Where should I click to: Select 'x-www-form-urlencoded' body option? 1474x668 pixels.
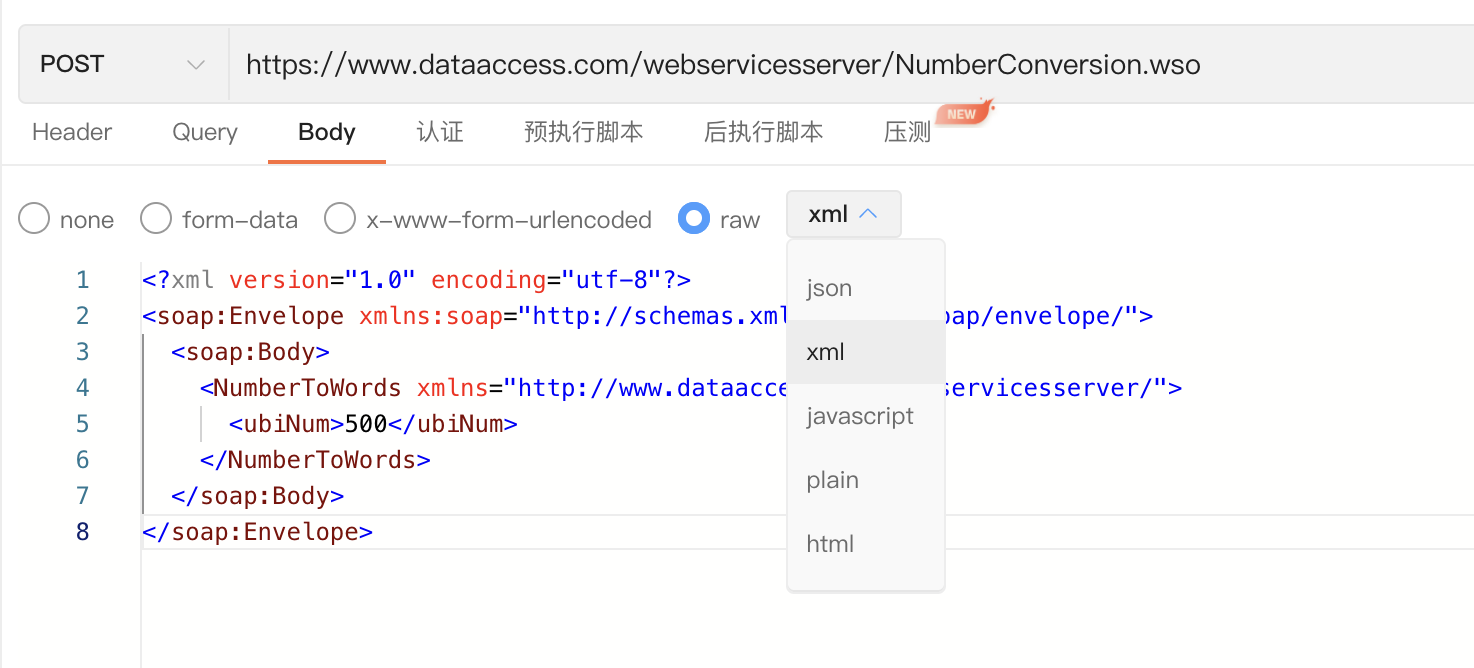point(340,218)
